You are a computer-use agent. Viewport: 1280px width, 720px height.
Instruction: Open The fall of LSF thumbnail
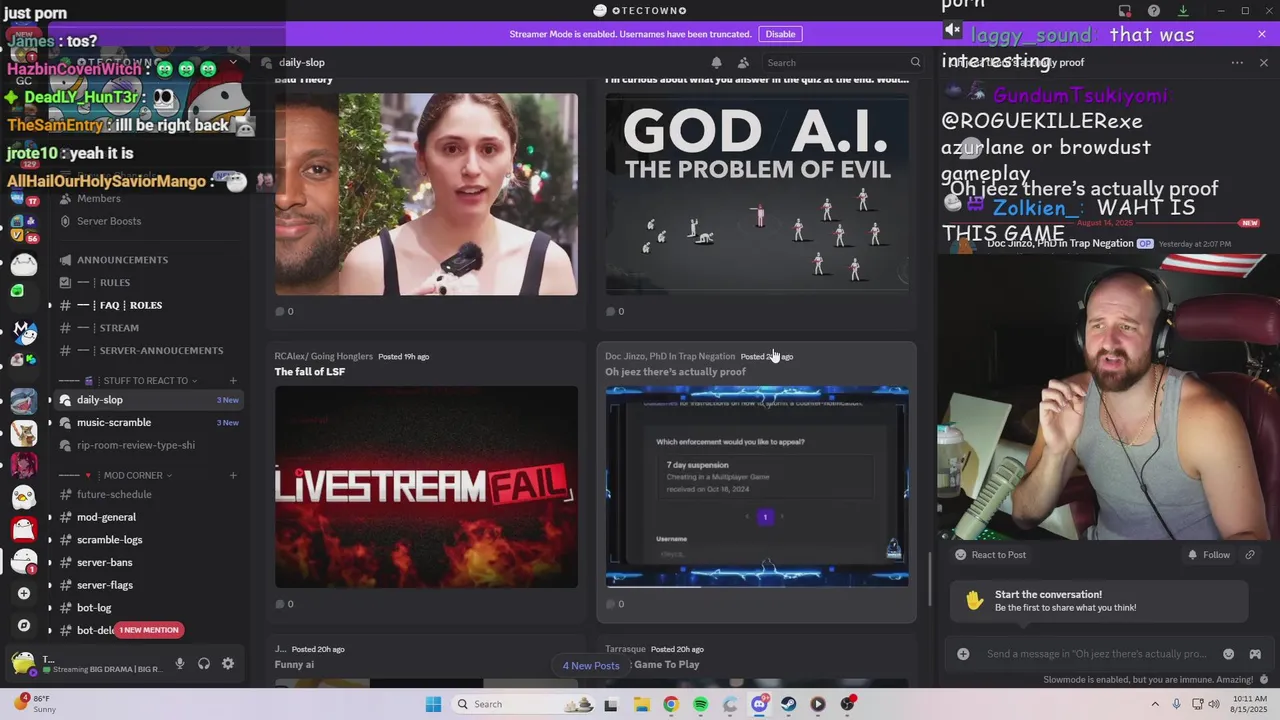(x=426, y=487)
